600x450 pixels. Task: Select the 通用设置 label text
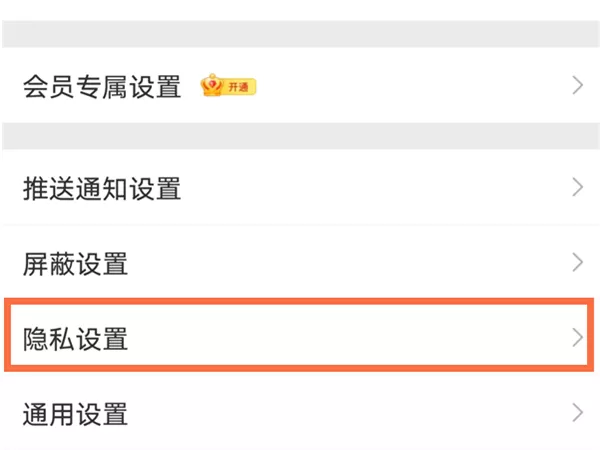(75, 414)
